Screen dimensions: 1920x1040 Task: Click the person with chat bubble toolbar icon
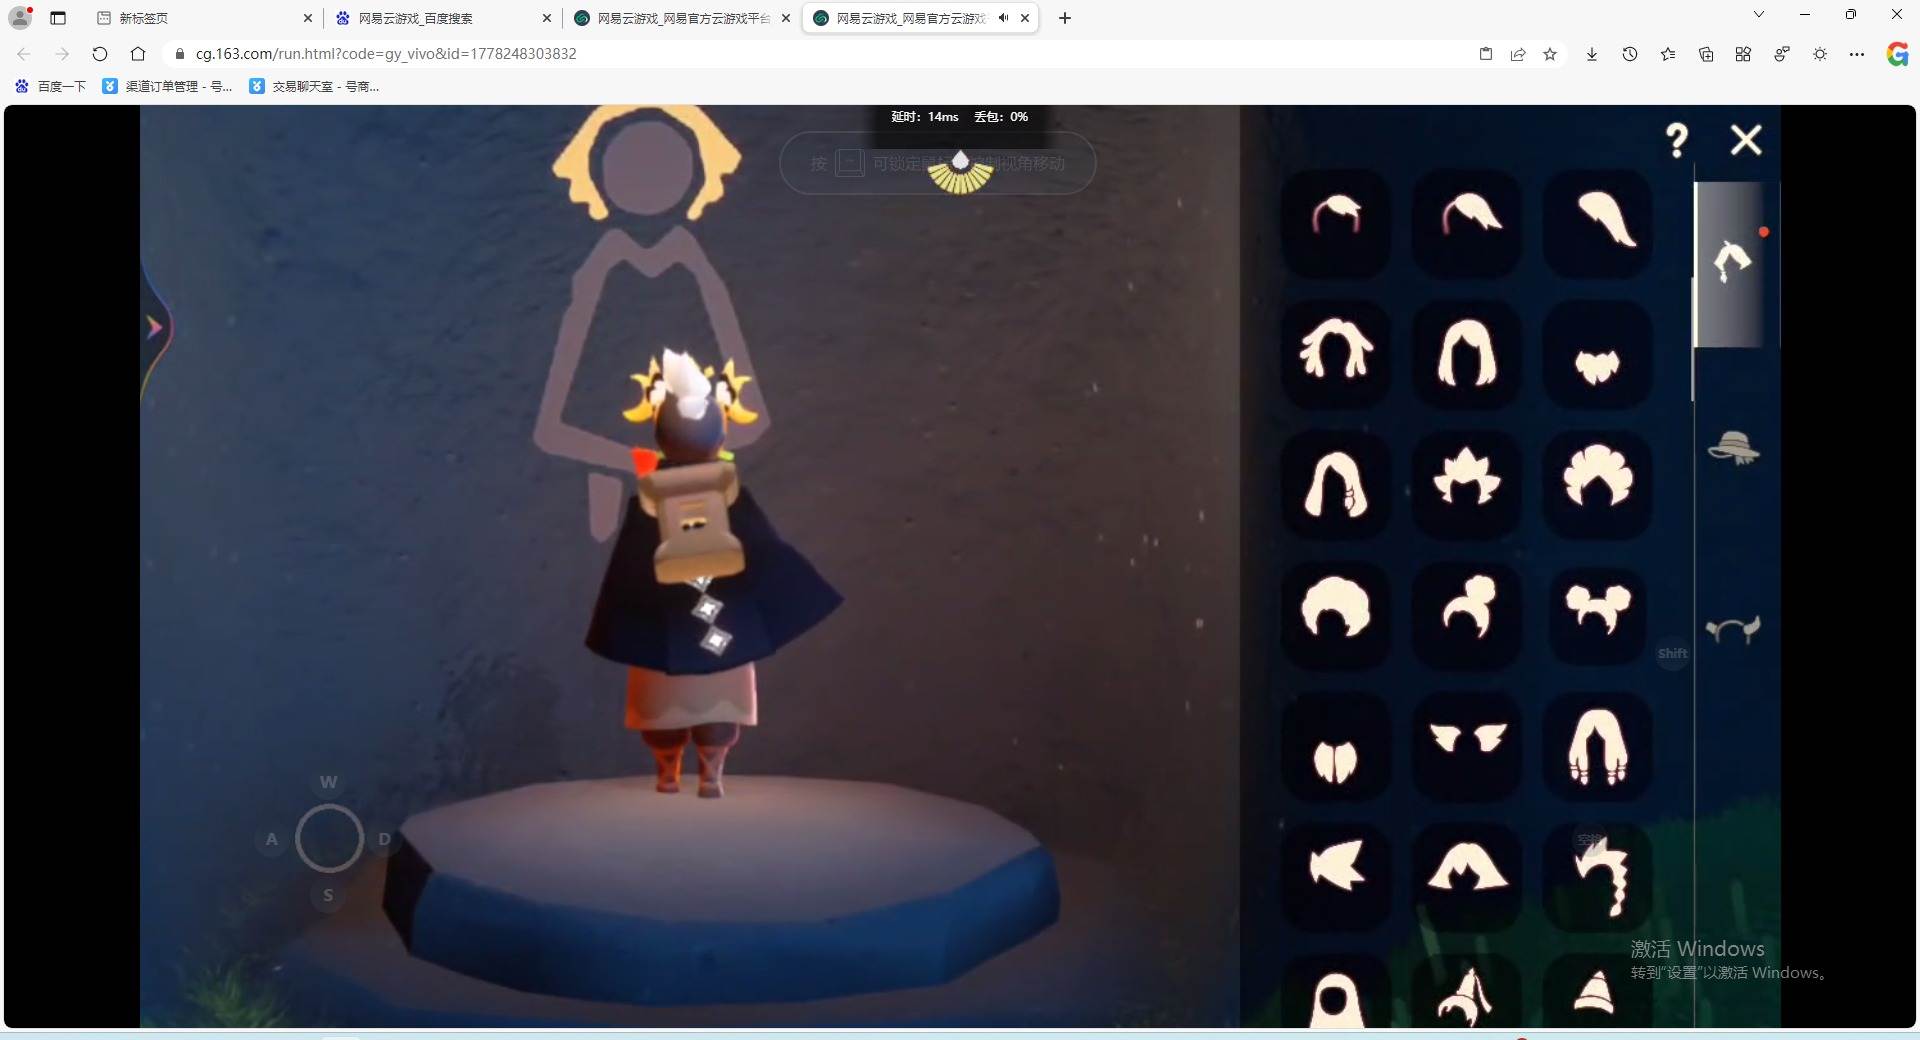pyautogui.click(x=1782, y=54)
